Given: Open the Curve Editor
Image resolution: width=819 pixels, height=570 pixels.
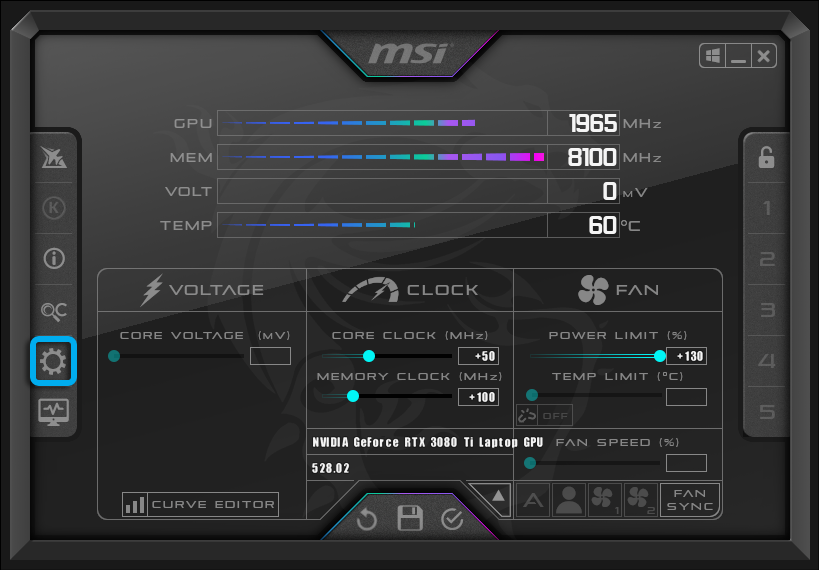Looking at the screenshot, I should (200, 504).
